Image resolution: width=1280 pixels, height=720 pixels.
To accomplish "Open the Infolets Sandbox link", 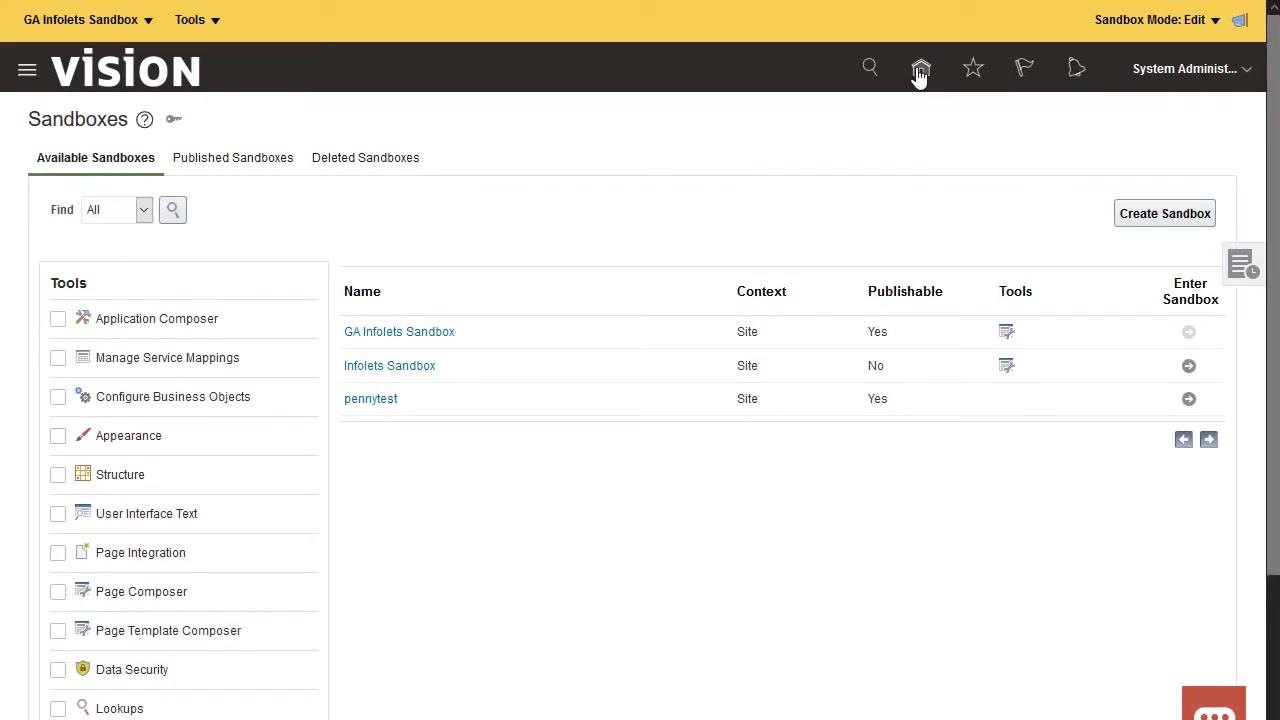I will (x=390, y=366).
